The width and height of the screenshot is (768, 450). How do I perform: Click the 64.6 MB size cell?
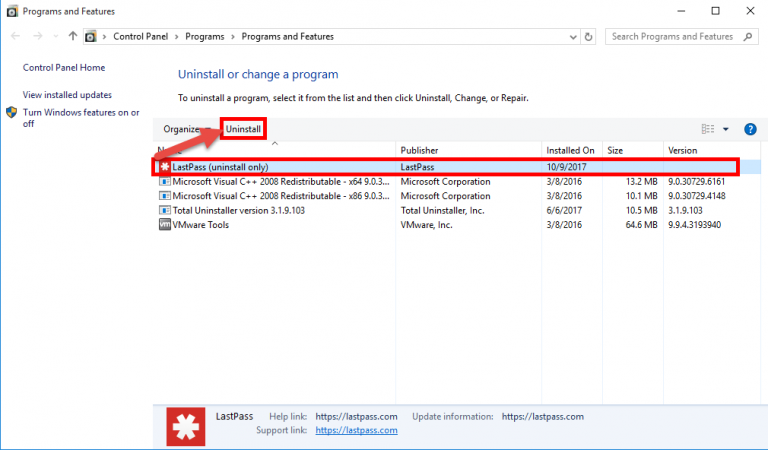tap(642, 225)
